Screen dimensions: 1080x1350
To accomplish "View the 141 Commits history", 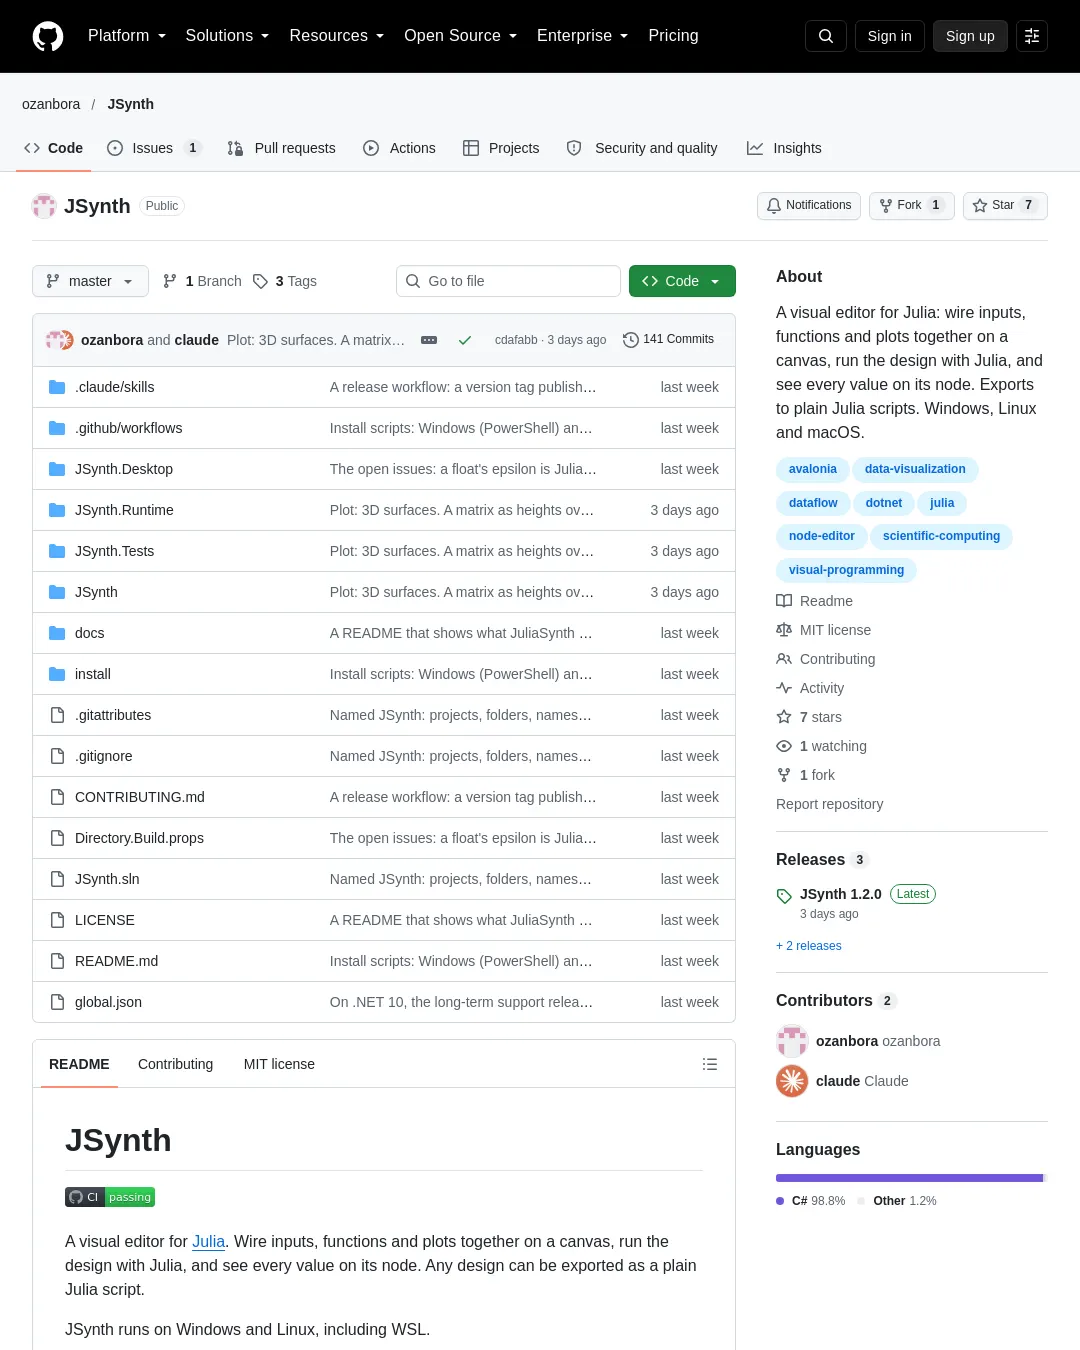I will click(x=668, y=339).
